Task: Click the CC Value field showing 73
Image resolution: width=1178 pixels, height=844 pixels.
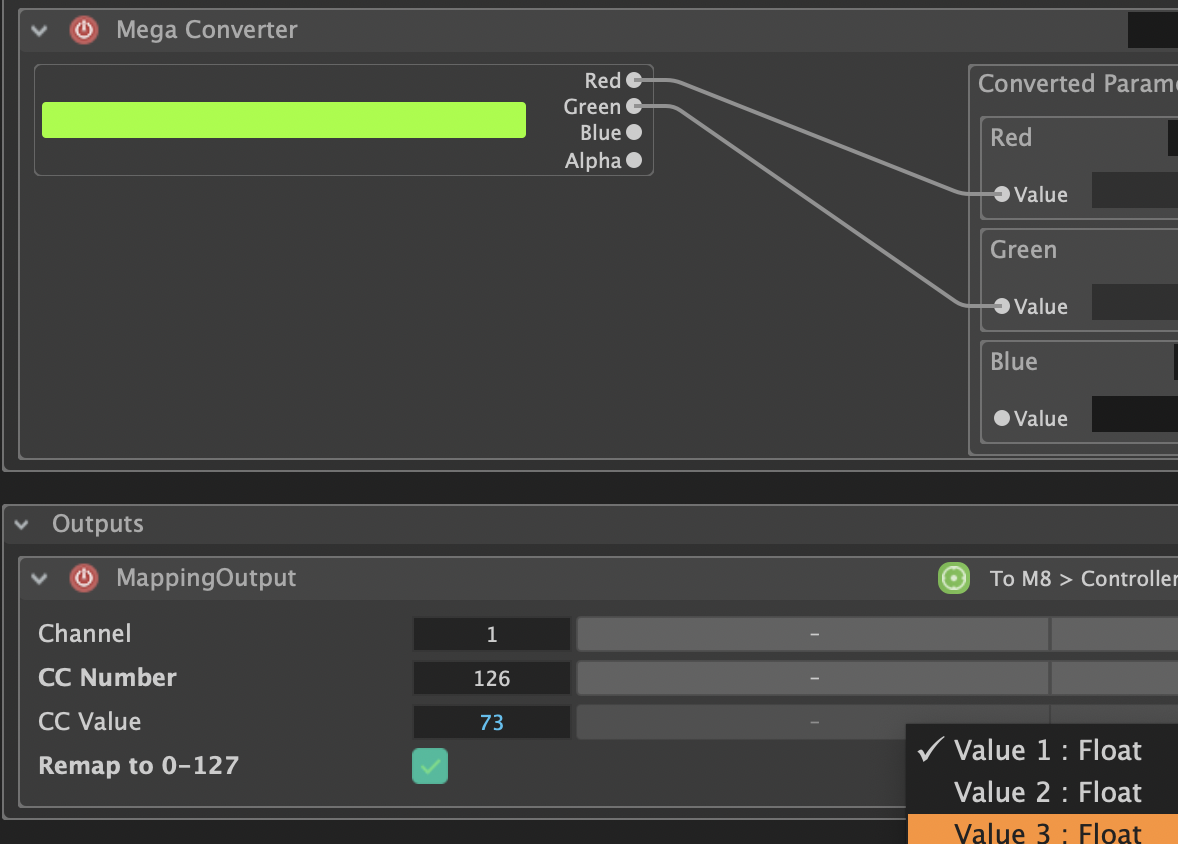Action: pyautogui.click(x=491, y=722)
